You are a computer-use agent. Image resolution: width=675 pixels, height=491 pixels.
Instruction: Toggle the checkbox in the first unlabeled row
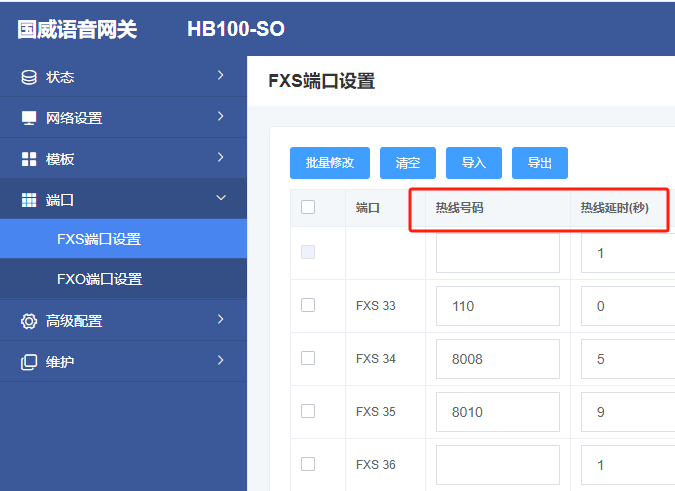(x=308, y=252)
